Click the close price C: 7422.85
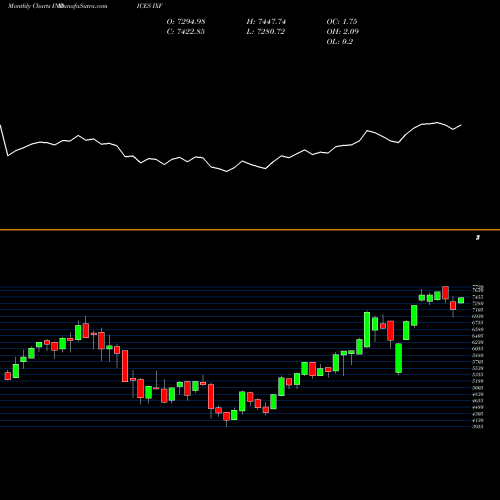The width and height of the screenshot is (500, 500). tap(186, 32)
